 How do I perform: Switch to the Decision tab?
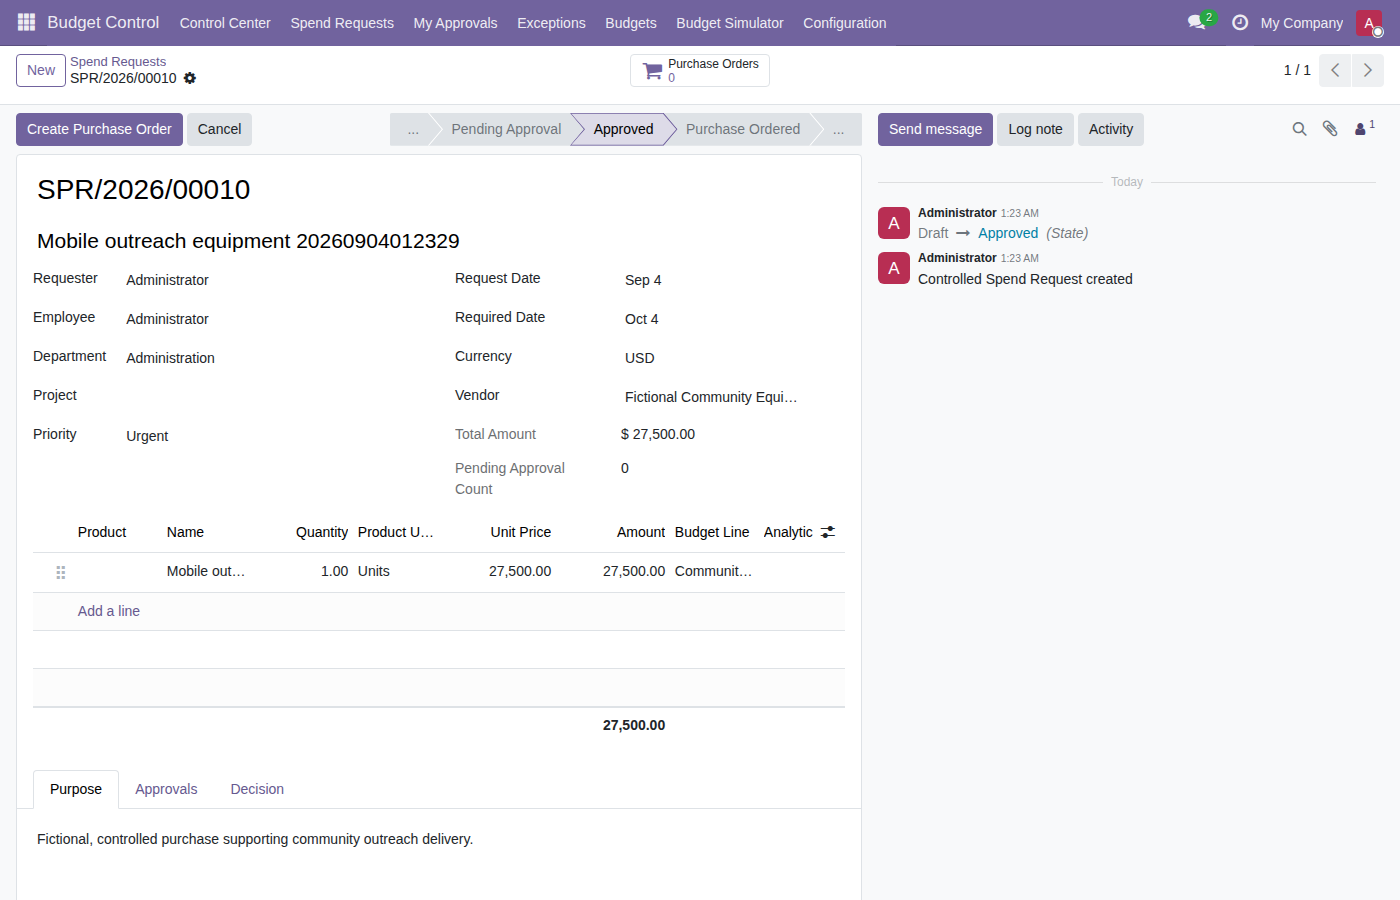[x=257, y=789]
